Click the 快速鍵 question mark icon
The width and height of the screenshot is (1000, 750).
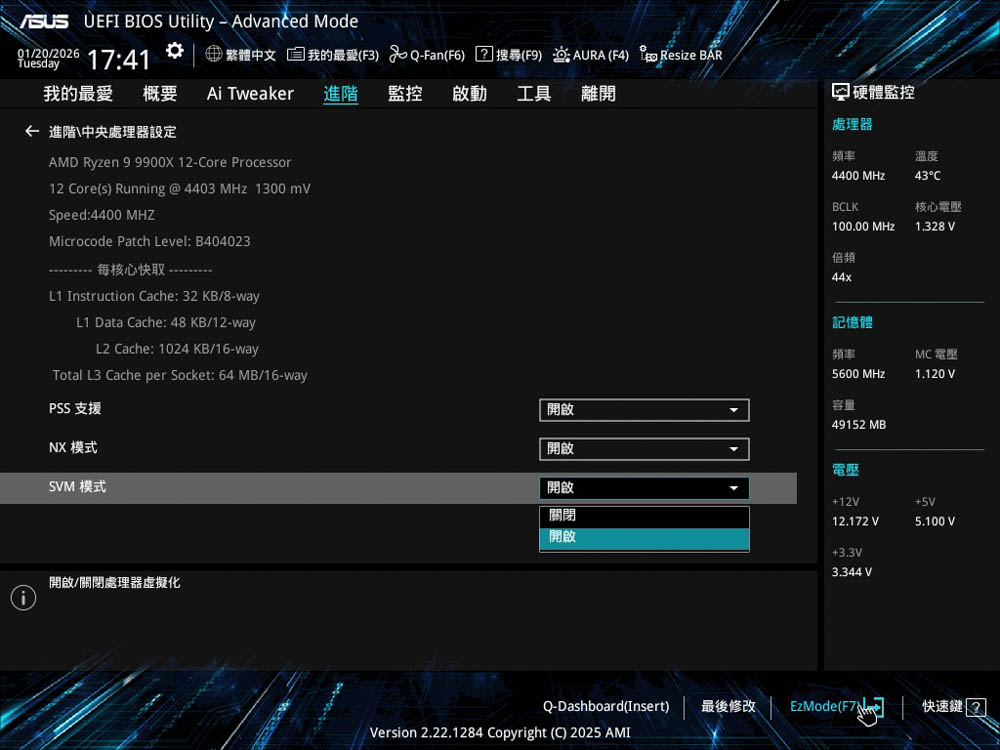coord(976,707)
